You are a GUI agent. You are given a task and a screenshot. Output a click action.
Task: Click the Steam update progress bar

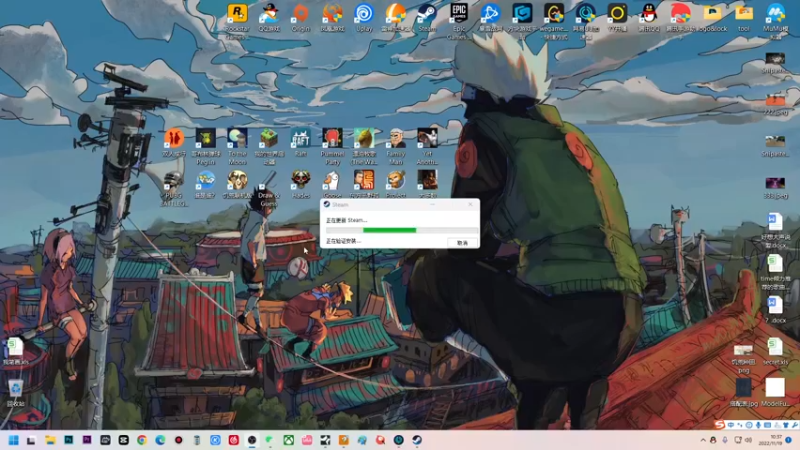click(x=402, y=231)
